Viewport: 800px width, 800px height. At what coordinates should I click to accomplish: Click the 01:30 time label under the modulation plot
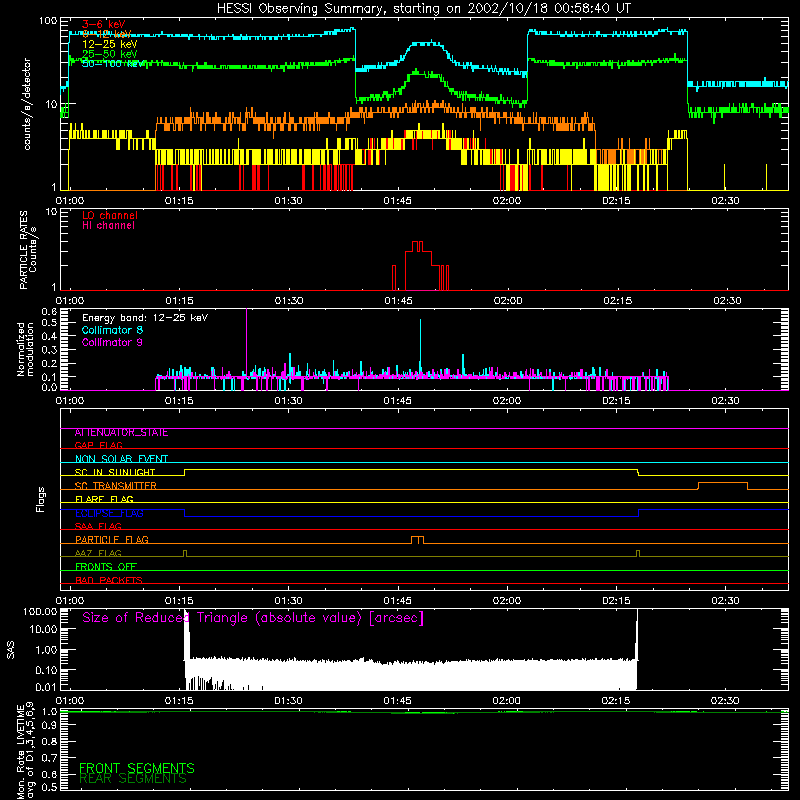click(288, 401)
